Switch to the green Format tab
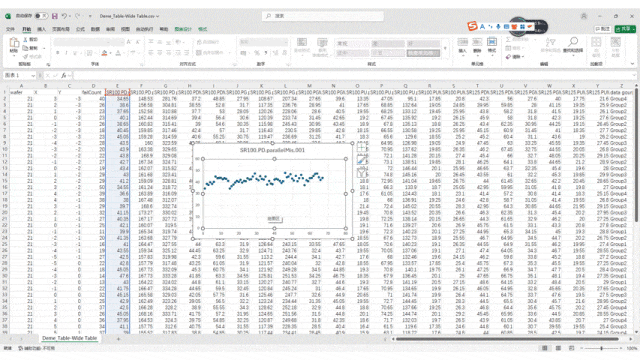This screenshot has height=360, width=640. [x=202, y=29]
